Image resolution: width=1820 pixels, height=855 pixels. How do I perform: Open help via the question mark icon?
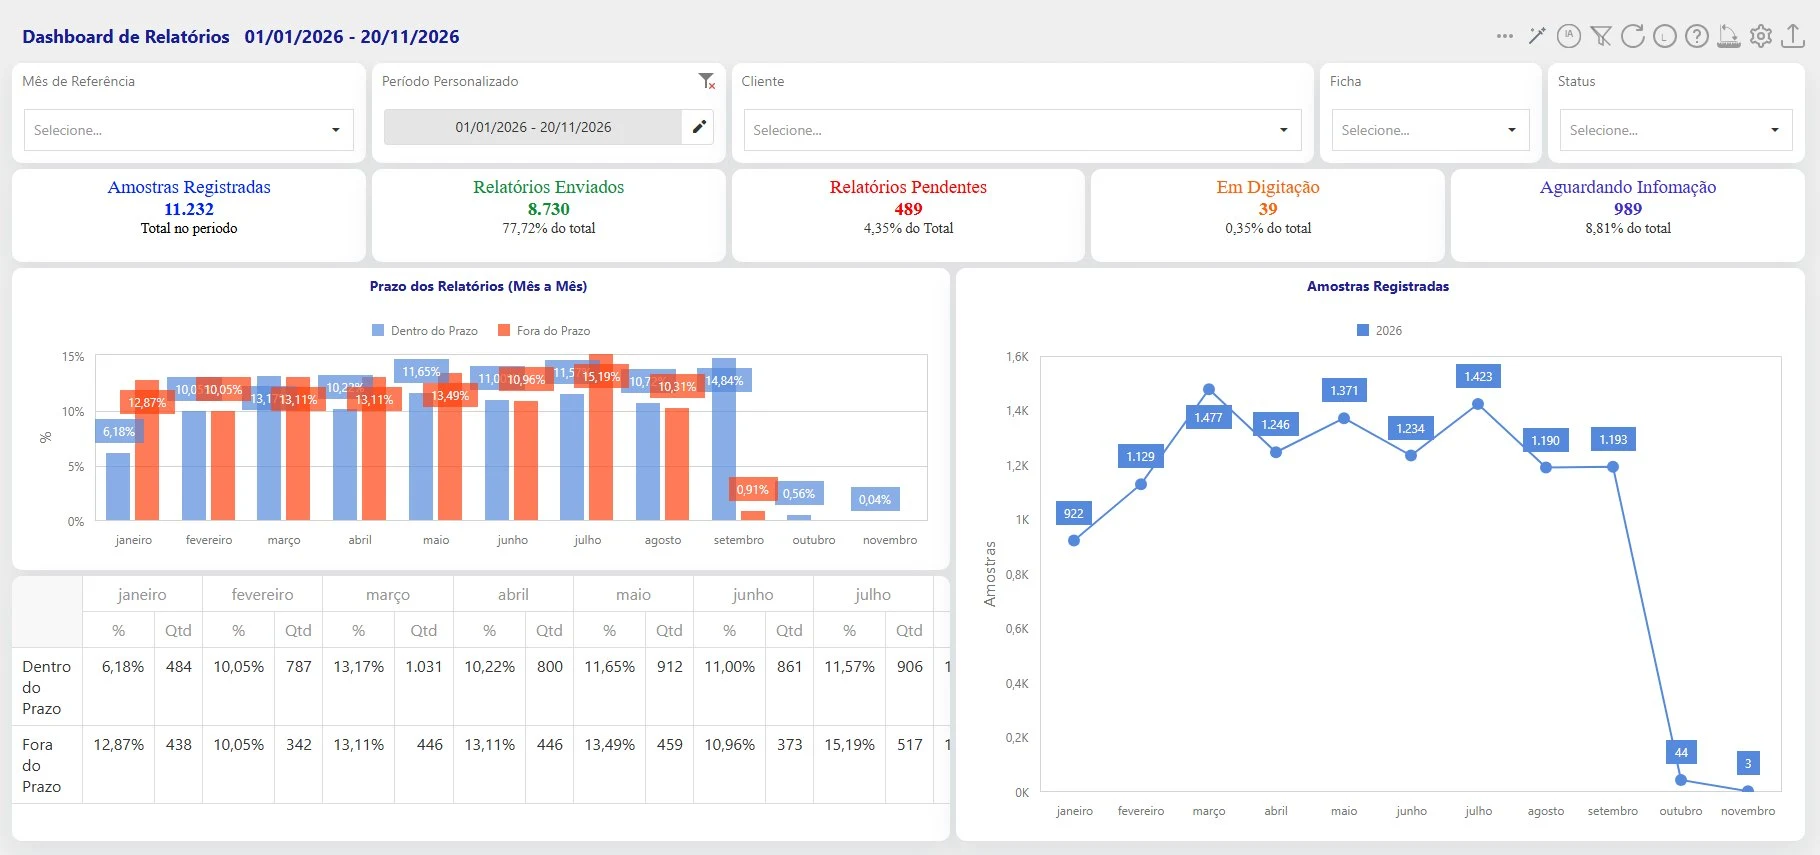[1697, 36]
